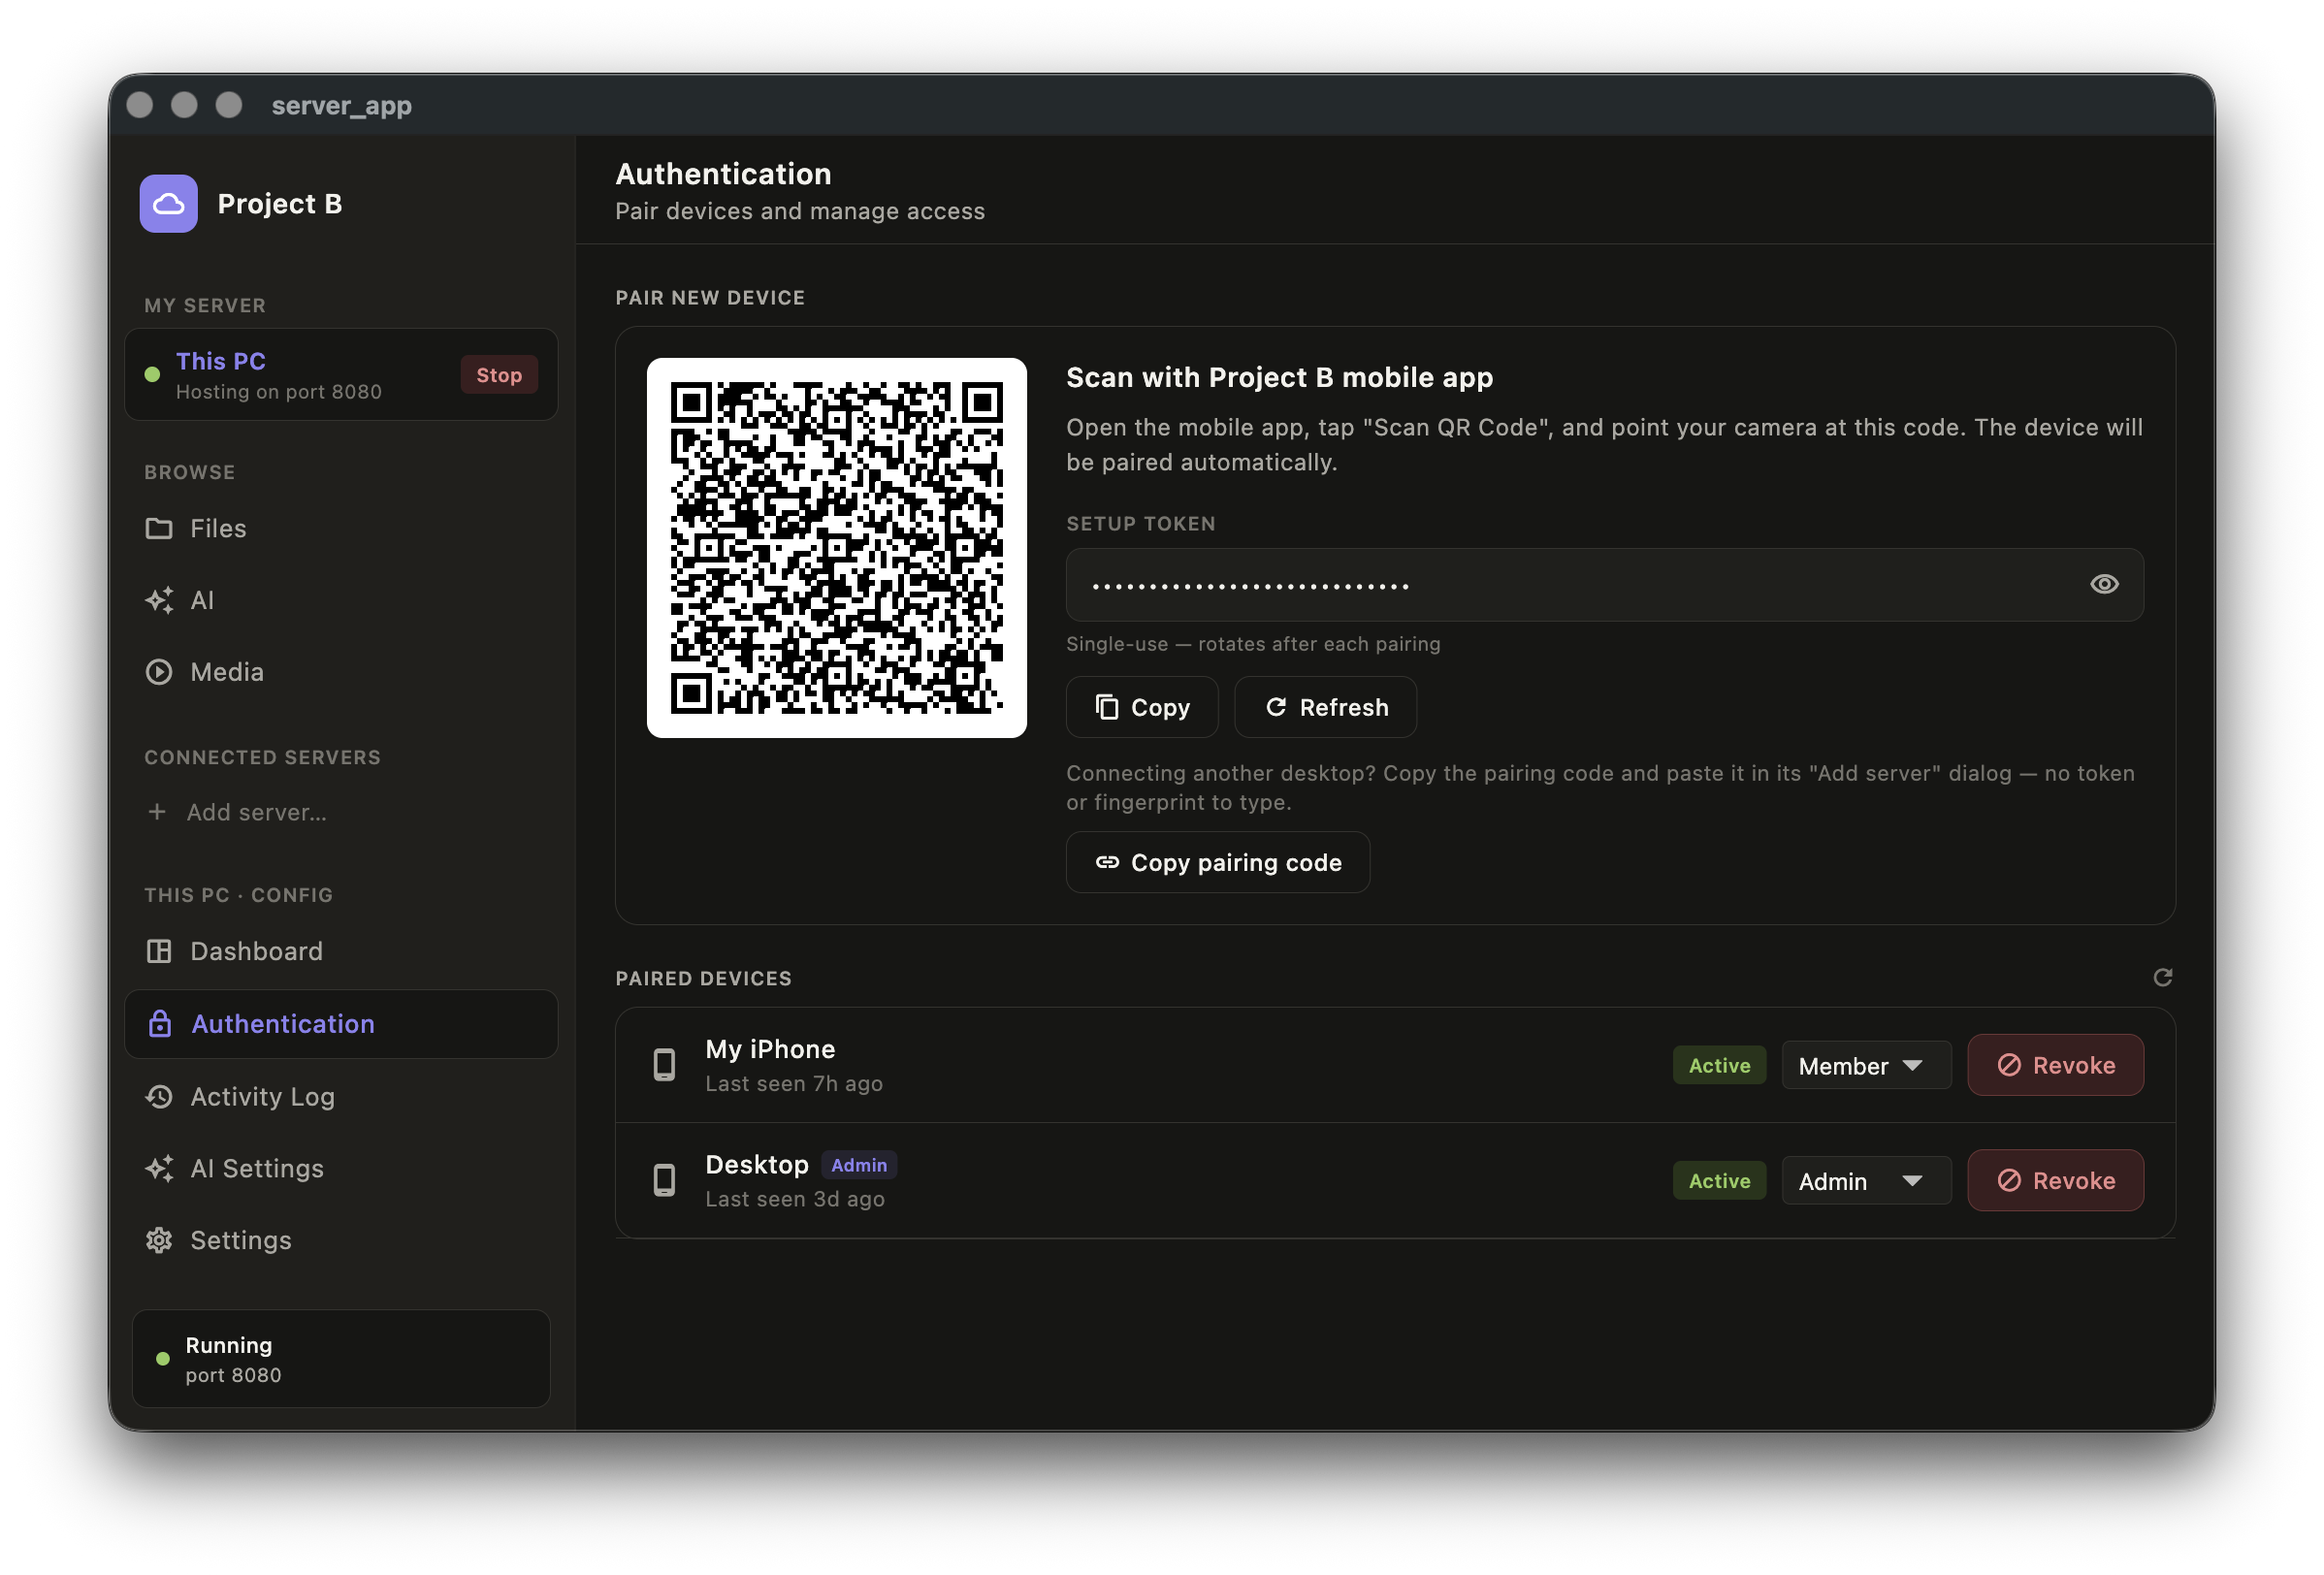
Task: Revoke access for My iPhone
Action: 2055,1066
